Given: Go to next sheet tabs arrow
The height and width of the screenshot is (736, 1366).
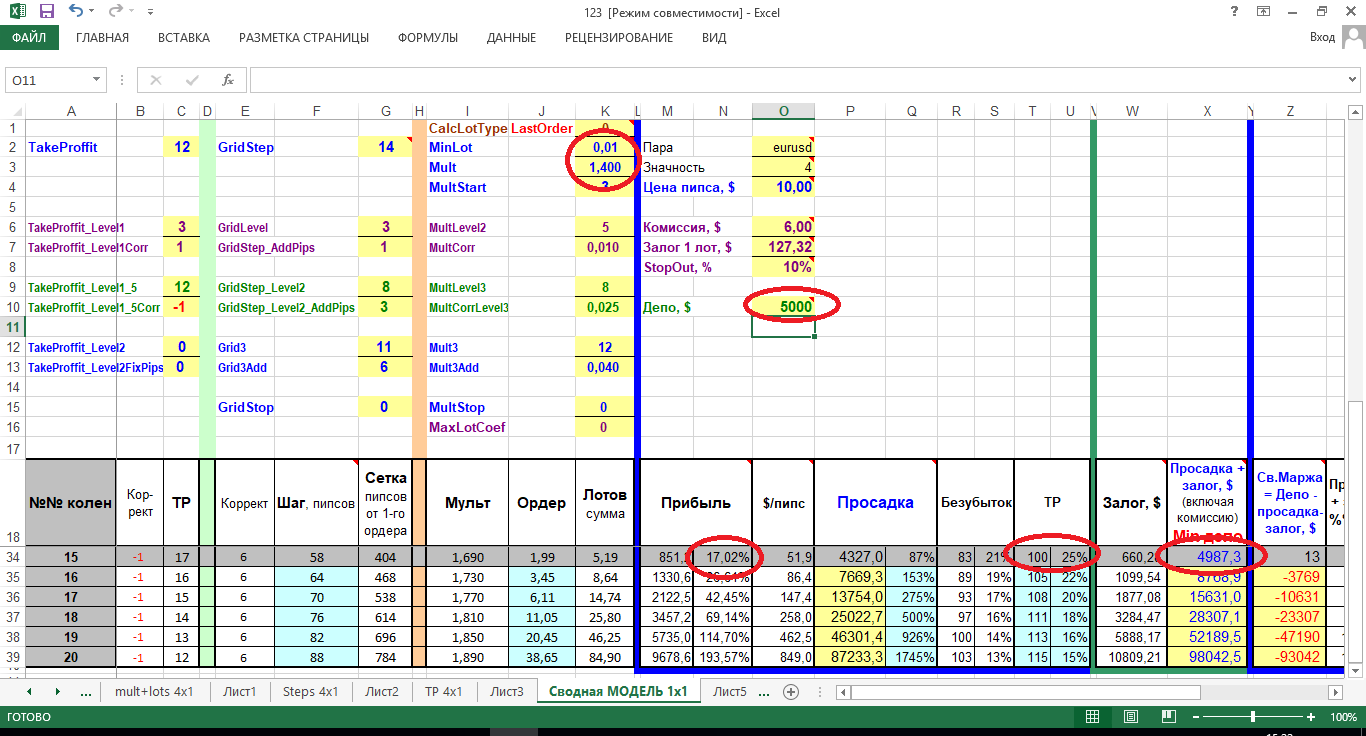Looking at the screenshot, I should pos(57,691).
